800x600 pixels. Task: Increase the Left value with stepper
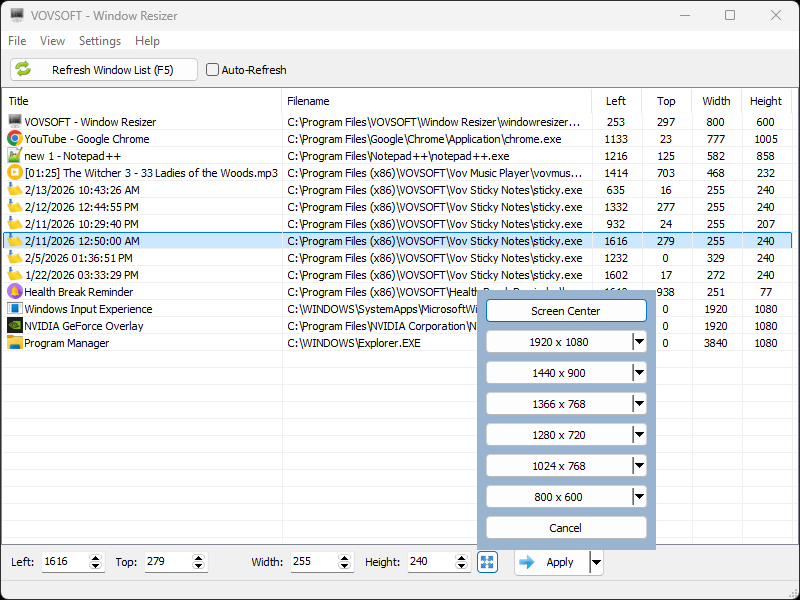point(96,557)
